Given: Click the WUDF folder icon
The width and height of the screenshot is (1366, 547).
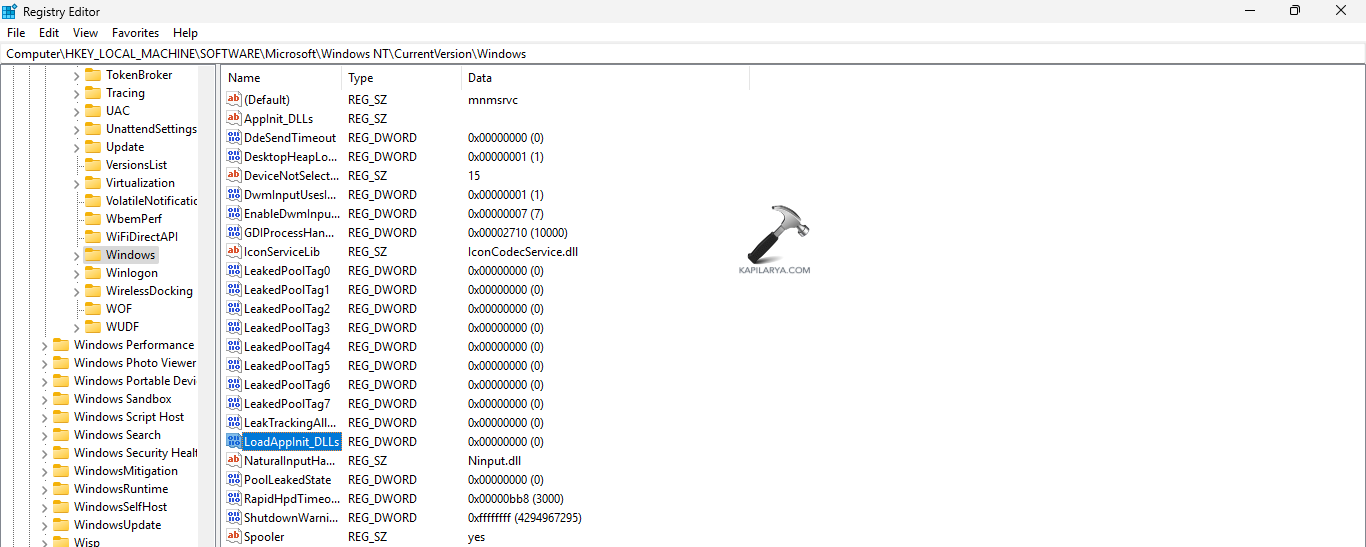Looking at the screenshot, I should pyautogui.click(x=93, y=327).
